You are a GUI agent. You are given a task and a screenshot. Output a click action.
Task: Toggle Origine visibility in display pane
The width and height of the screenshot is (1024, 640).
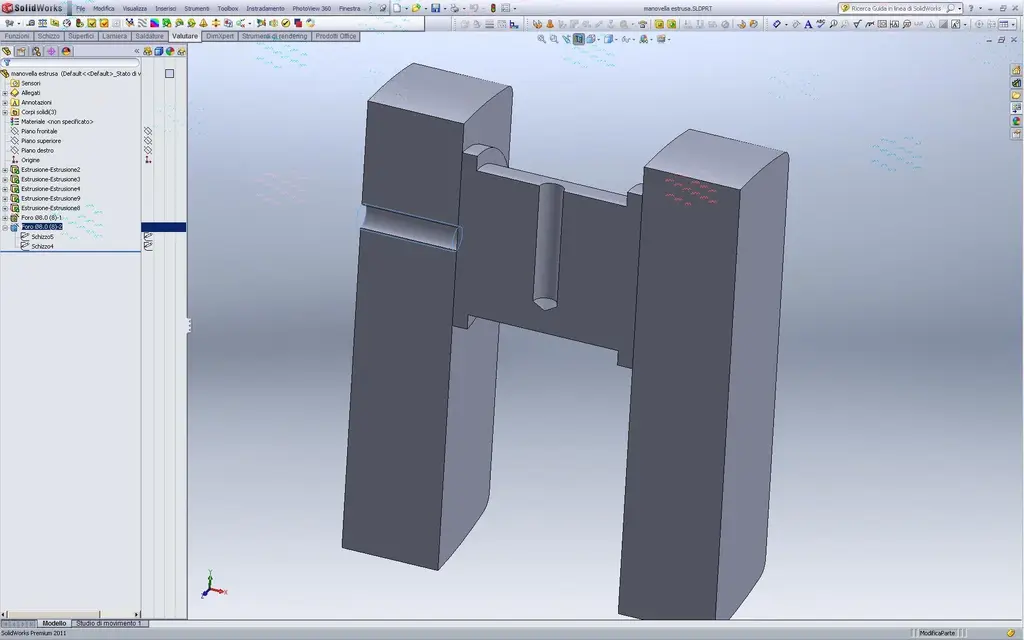point(148,159)
